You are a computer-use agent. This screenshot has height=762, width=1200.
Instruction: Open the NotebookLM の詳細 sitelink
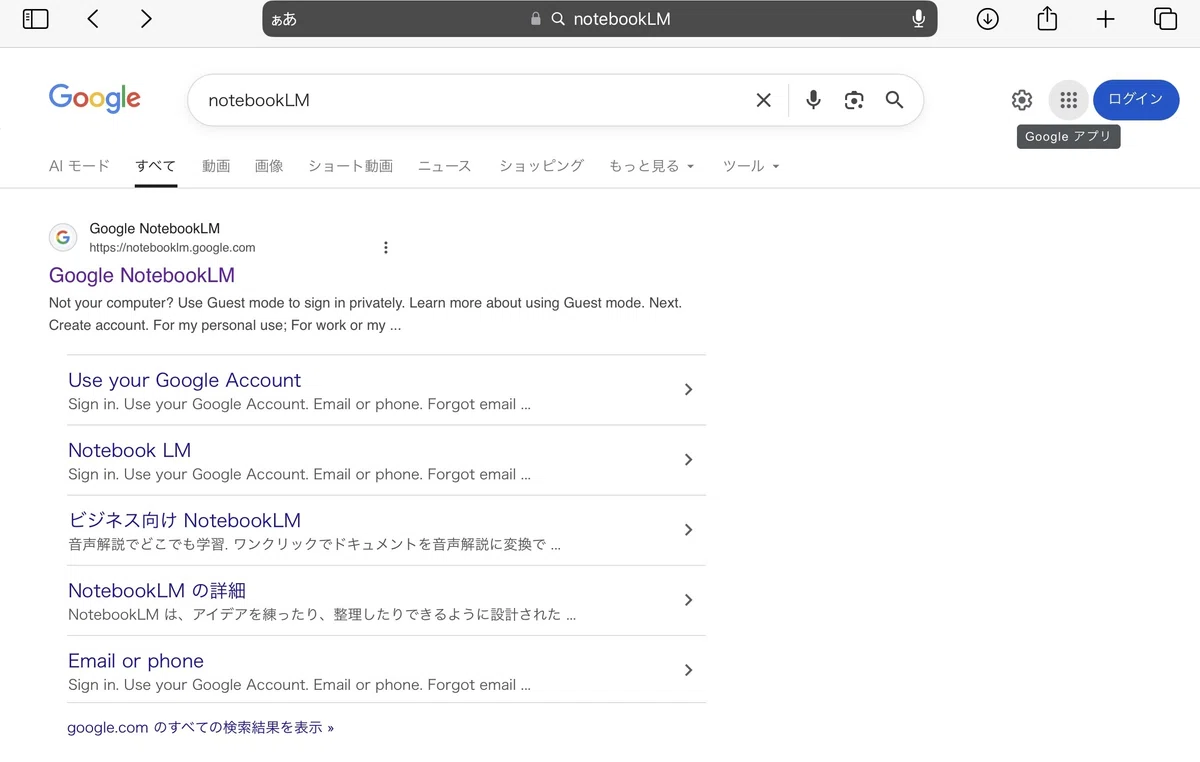tap(157, 590)
